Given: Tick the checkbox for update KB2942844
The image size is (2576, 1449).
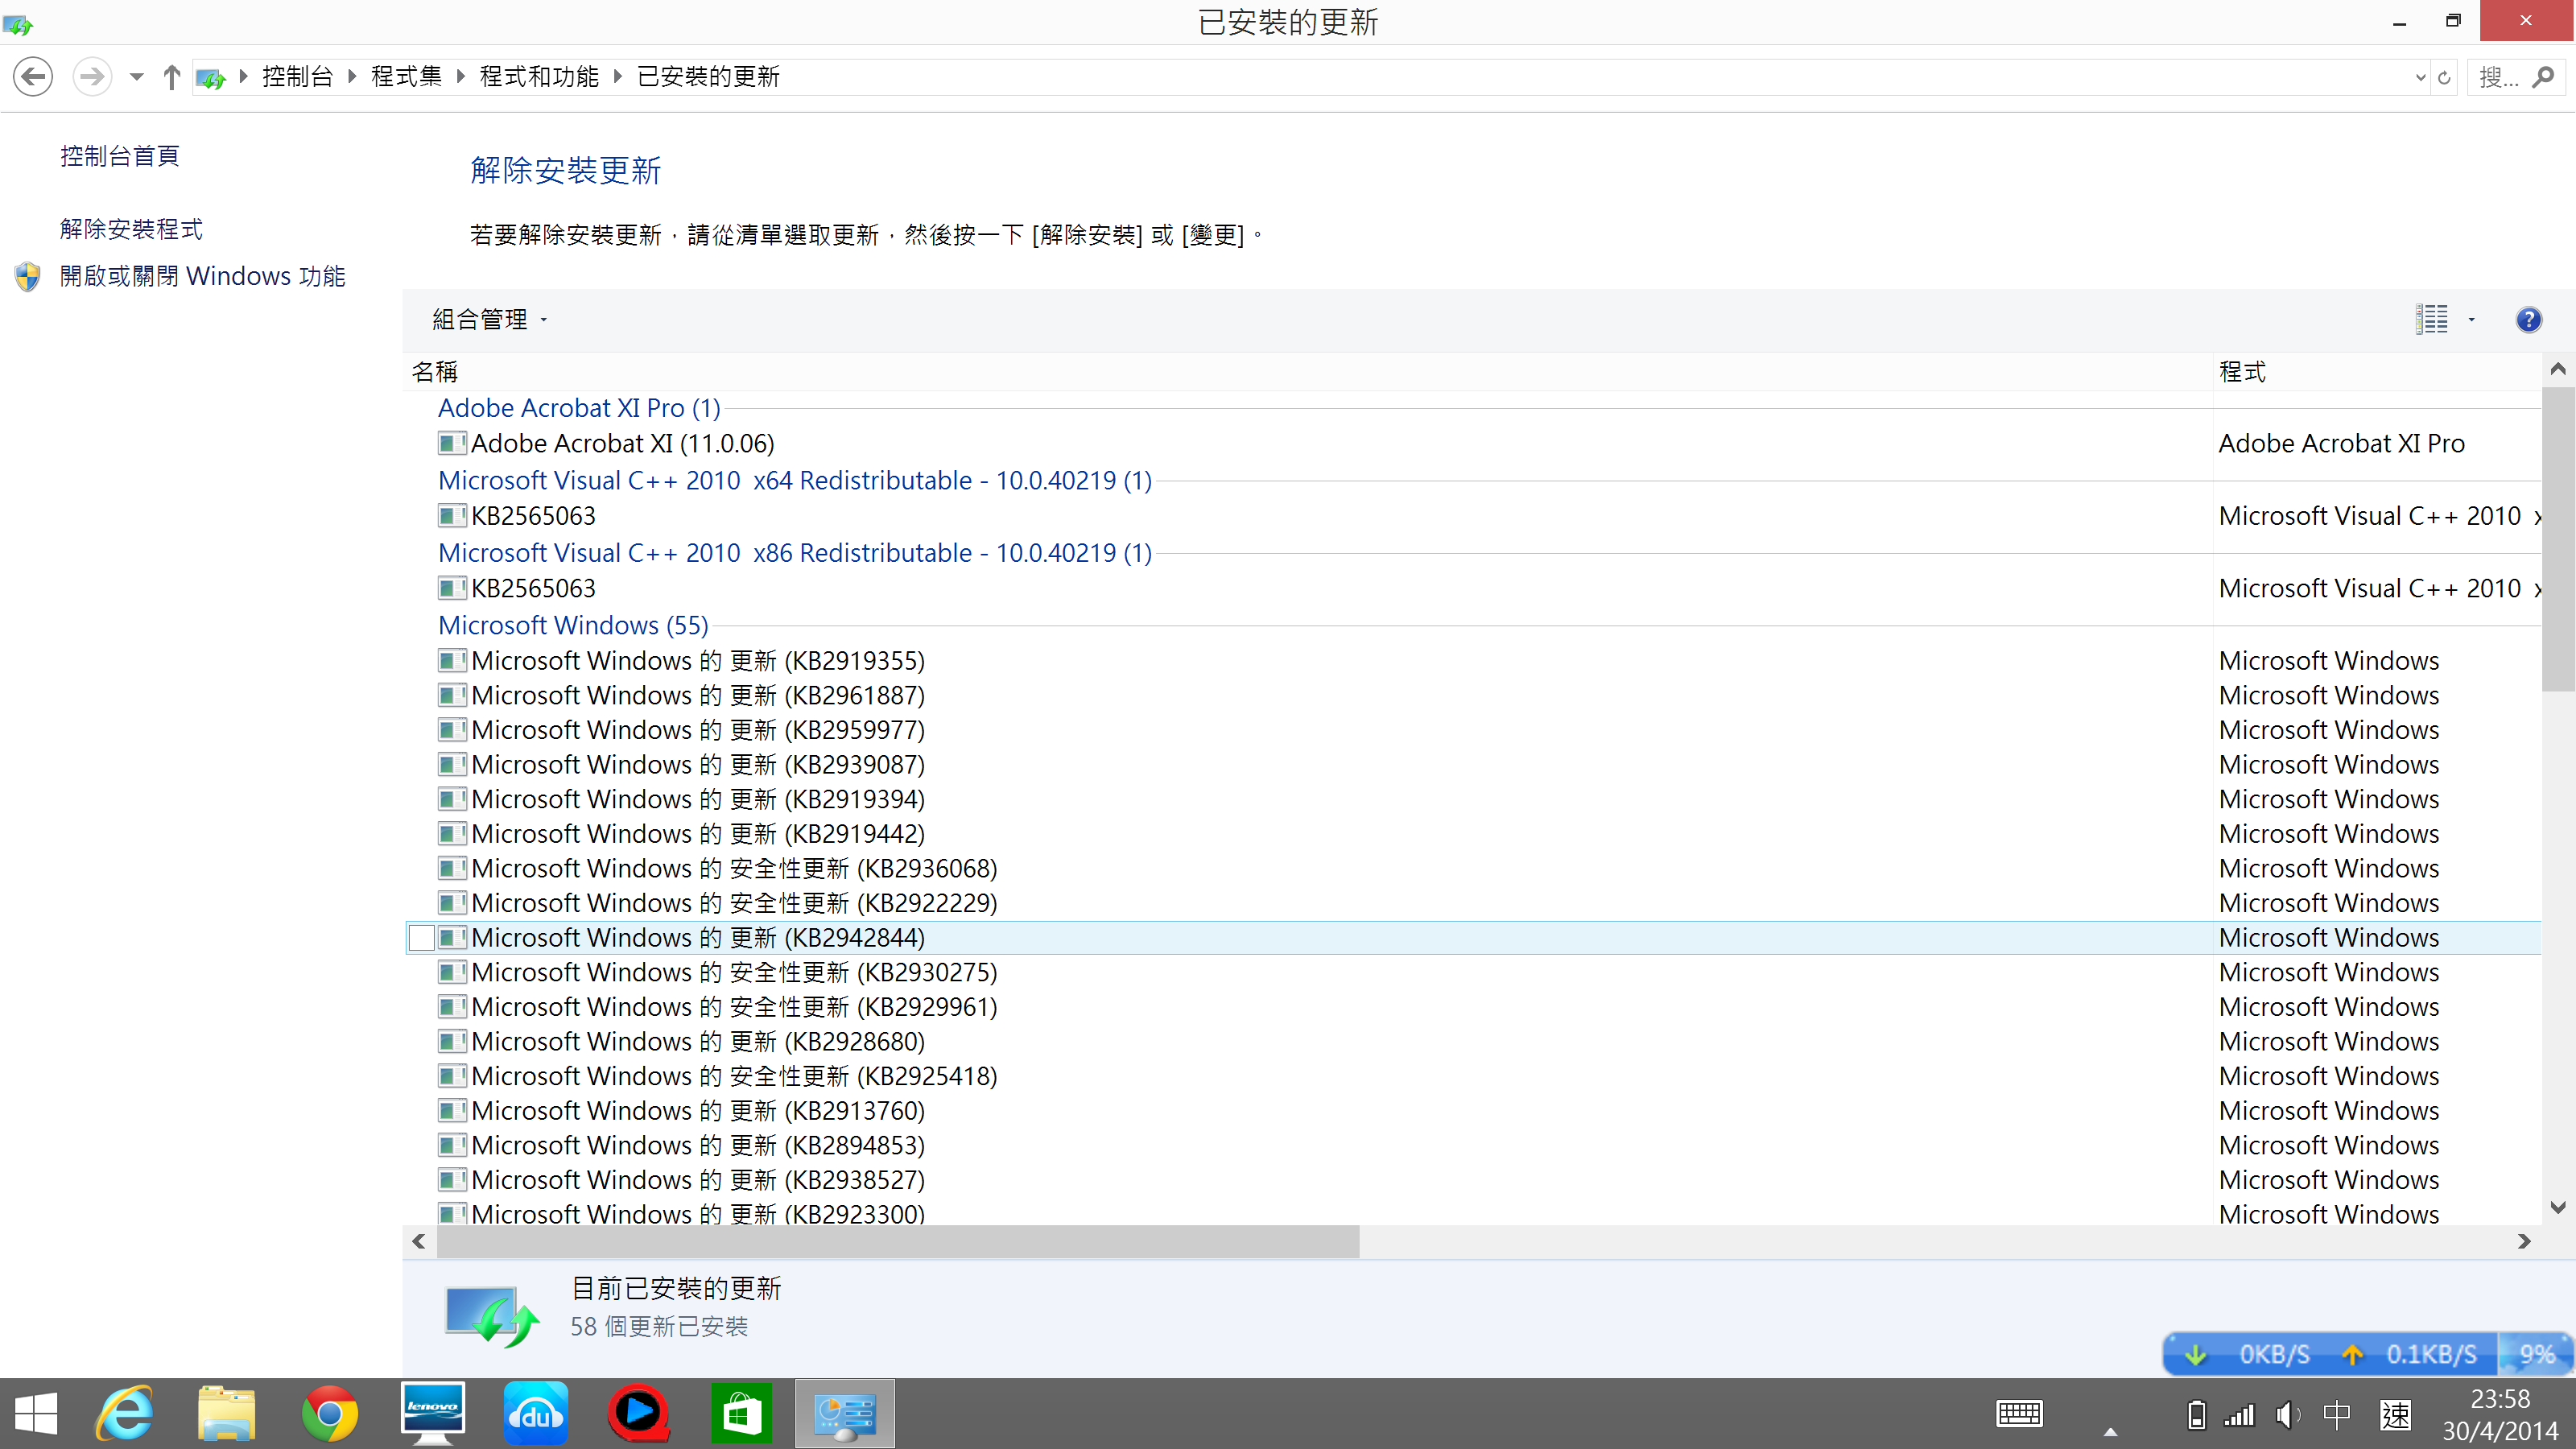Looking at the screenshot, I should pos(422,938).
